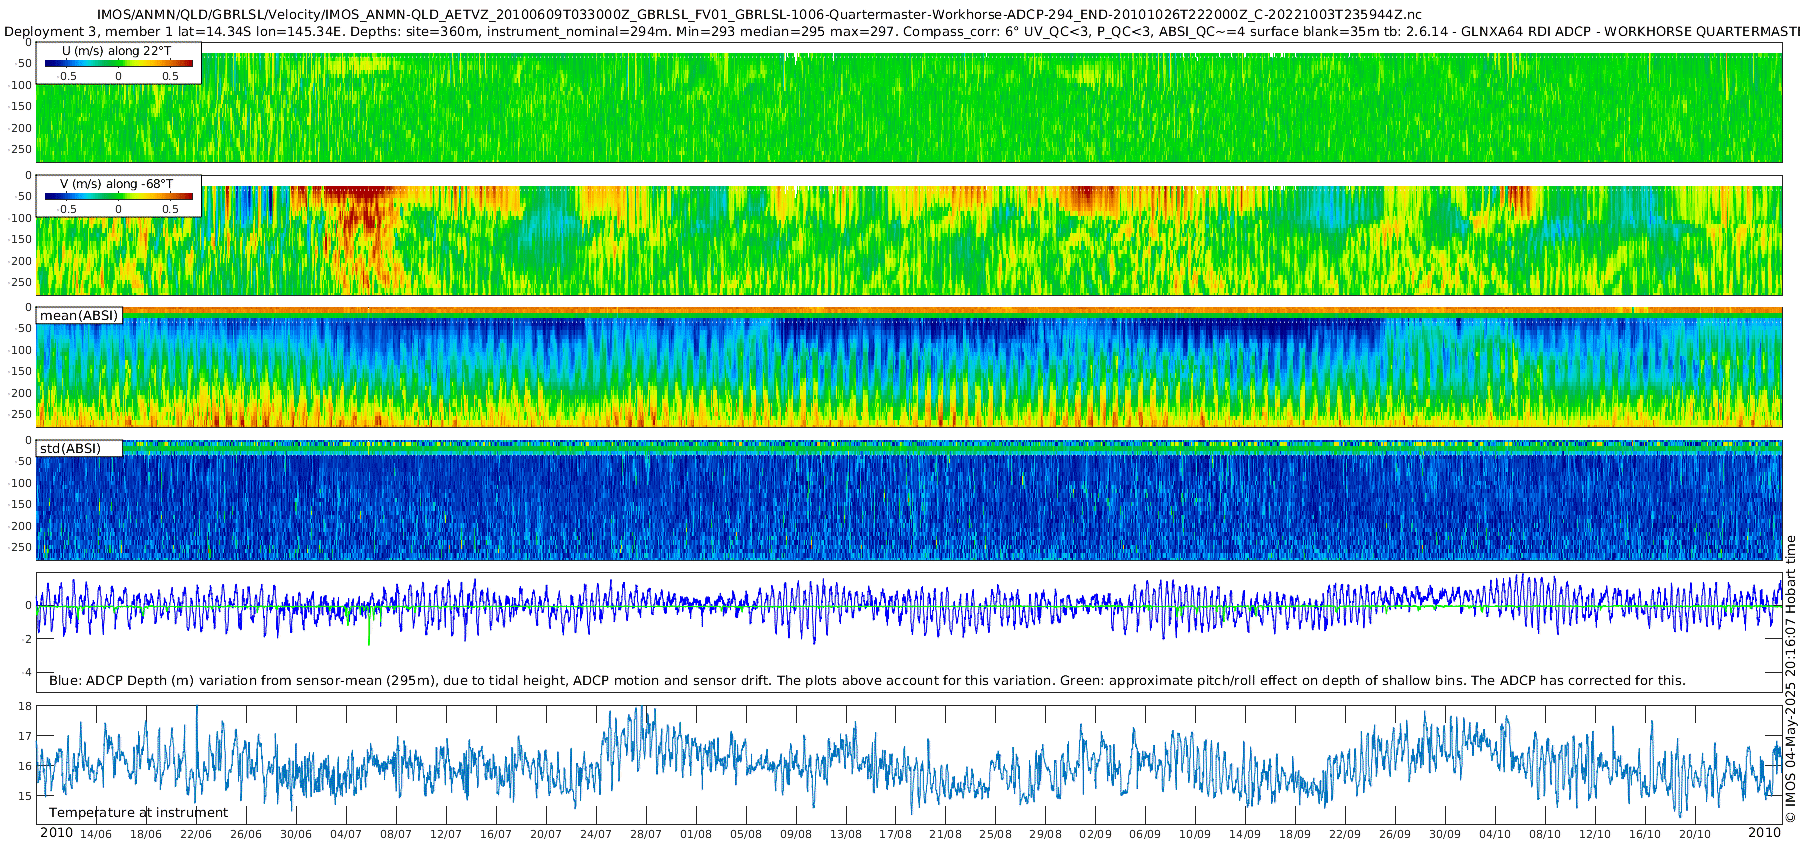Screen dimensions: 1800x850
Task: Click the deployment metadata subtitle line
Action: 900,32
